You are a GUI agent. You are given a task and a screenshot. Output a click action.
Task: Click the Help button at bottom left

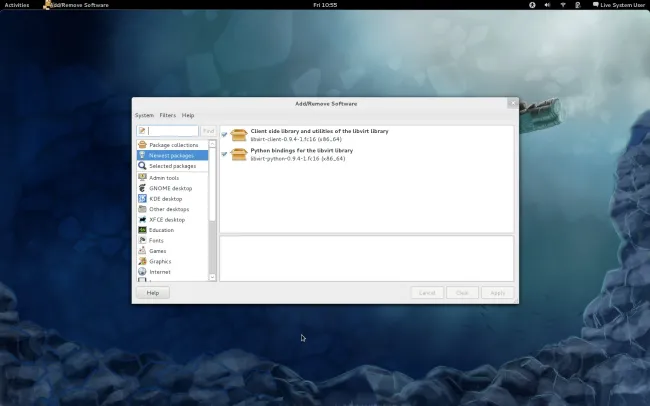point(153,293)
